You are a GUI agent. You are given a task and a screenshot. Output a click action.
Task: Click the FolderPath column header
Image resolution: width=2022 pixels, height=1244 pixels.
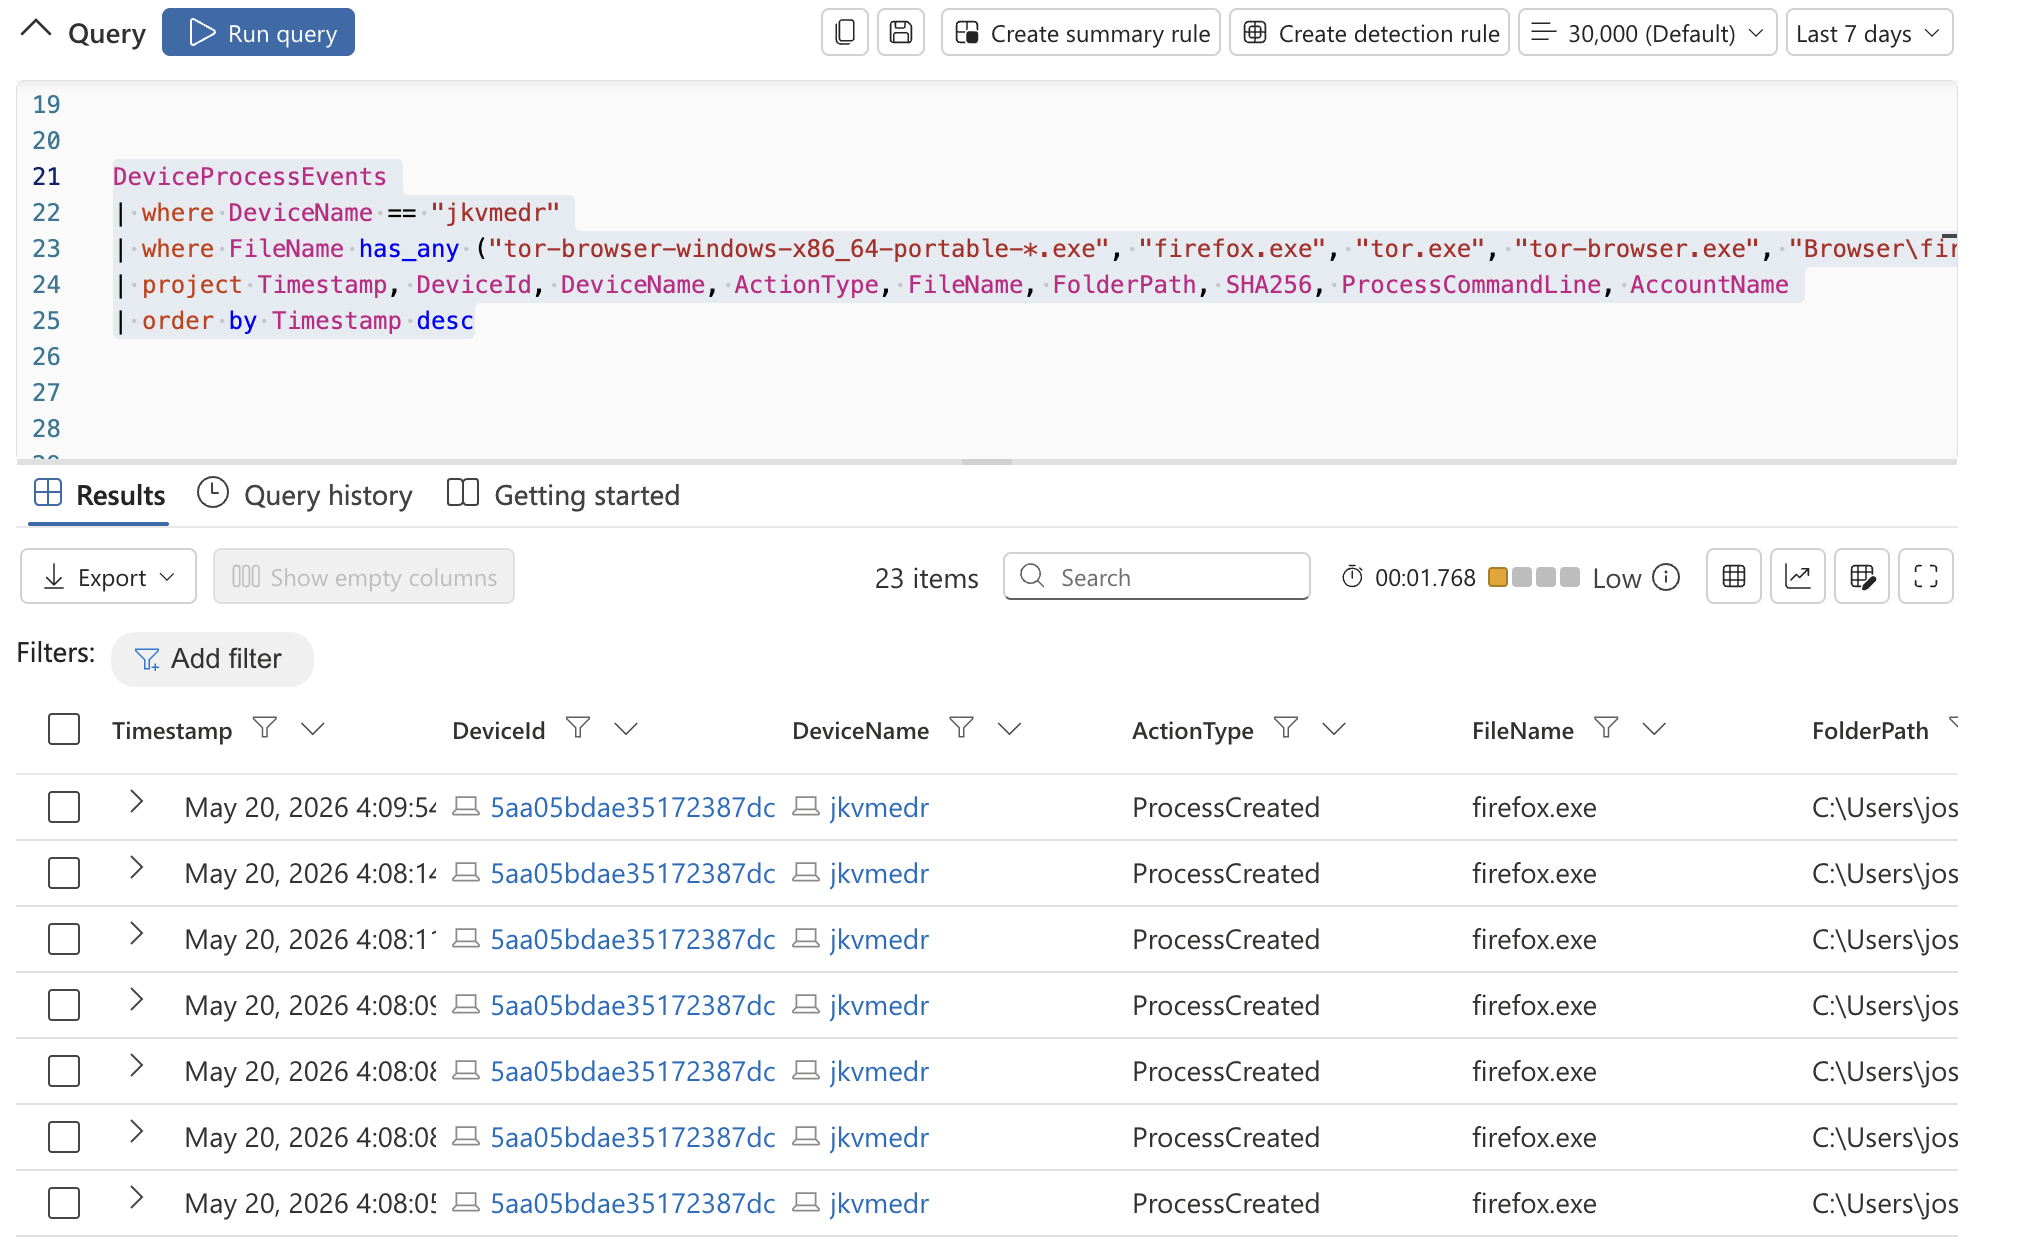click(x=1870, y=731)
